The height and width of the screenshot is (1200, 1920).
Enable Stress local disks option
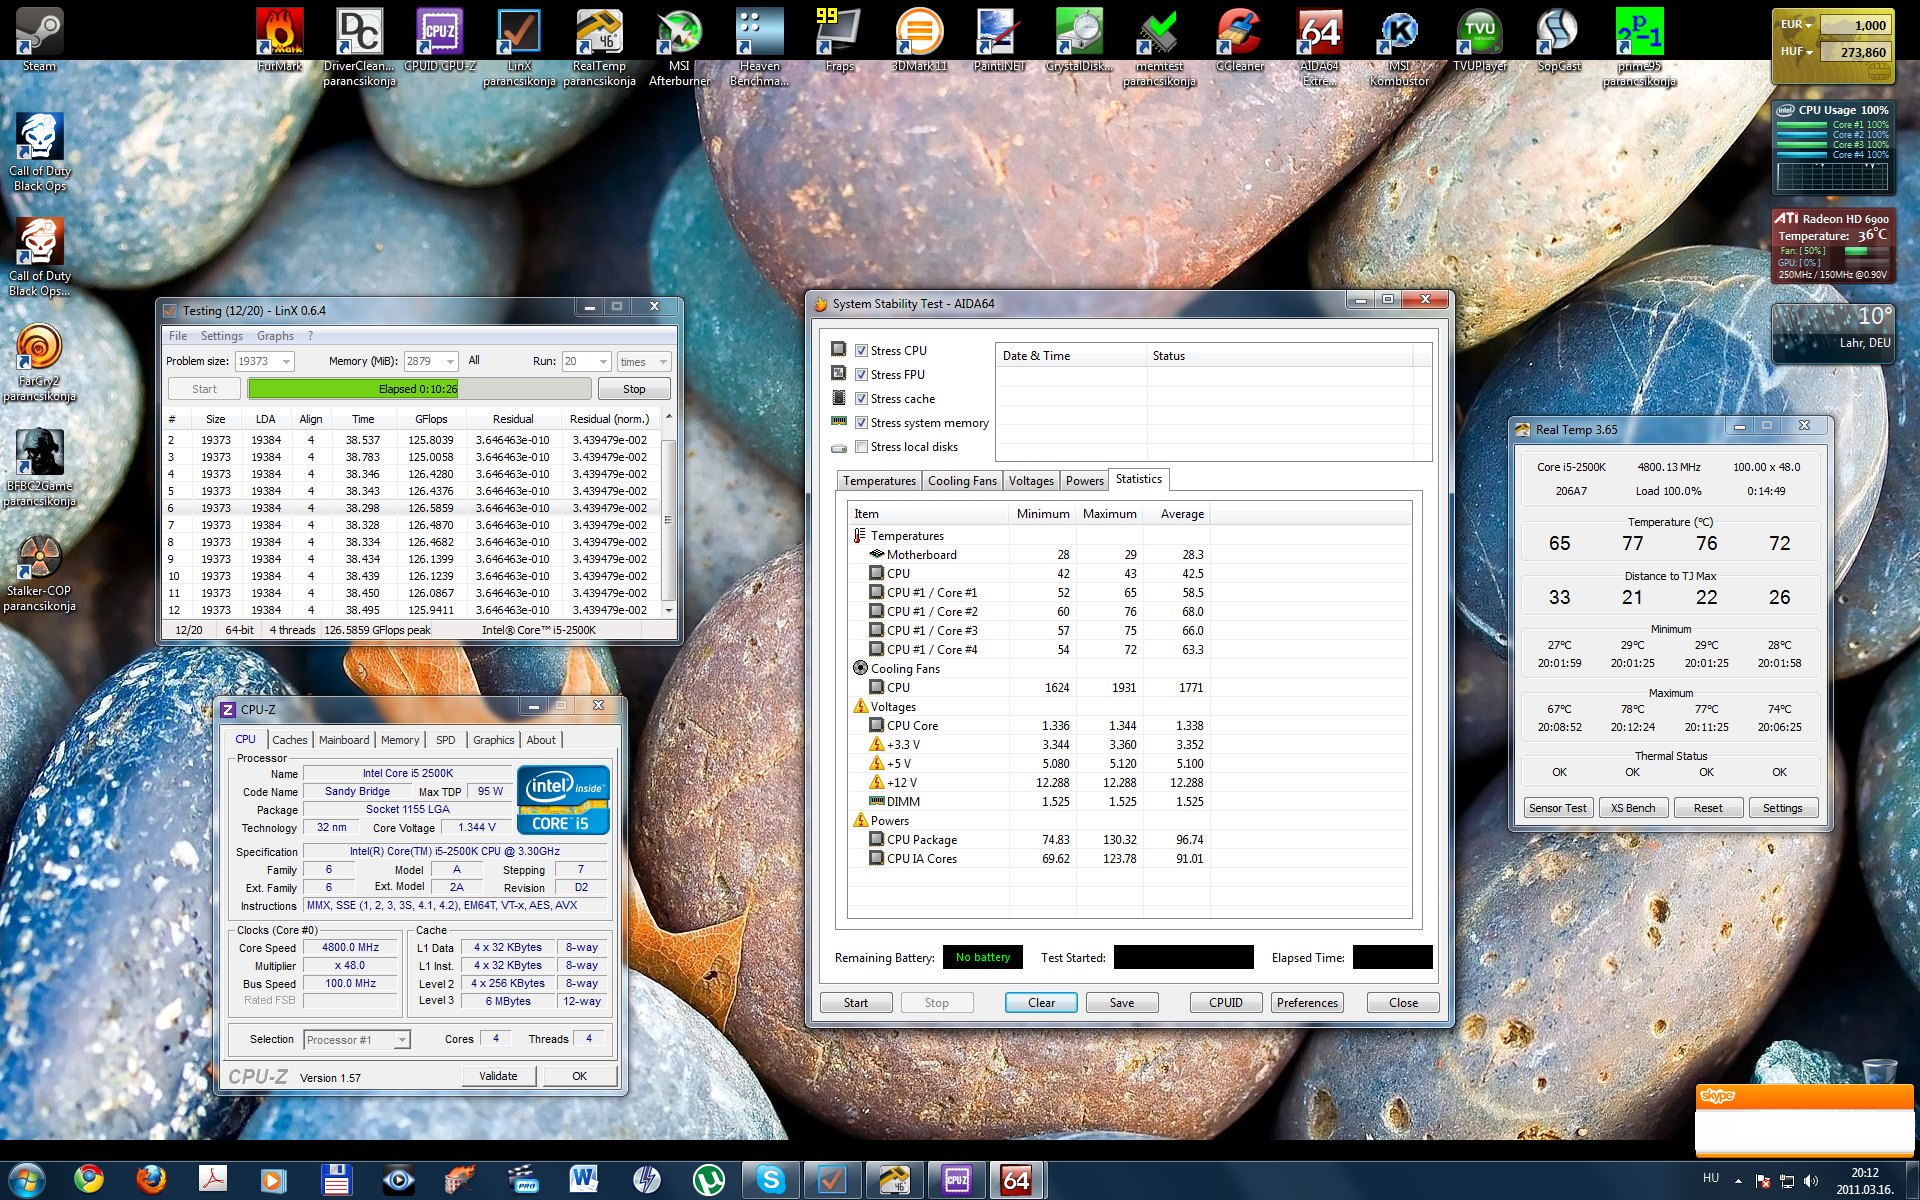click(861, 447)
